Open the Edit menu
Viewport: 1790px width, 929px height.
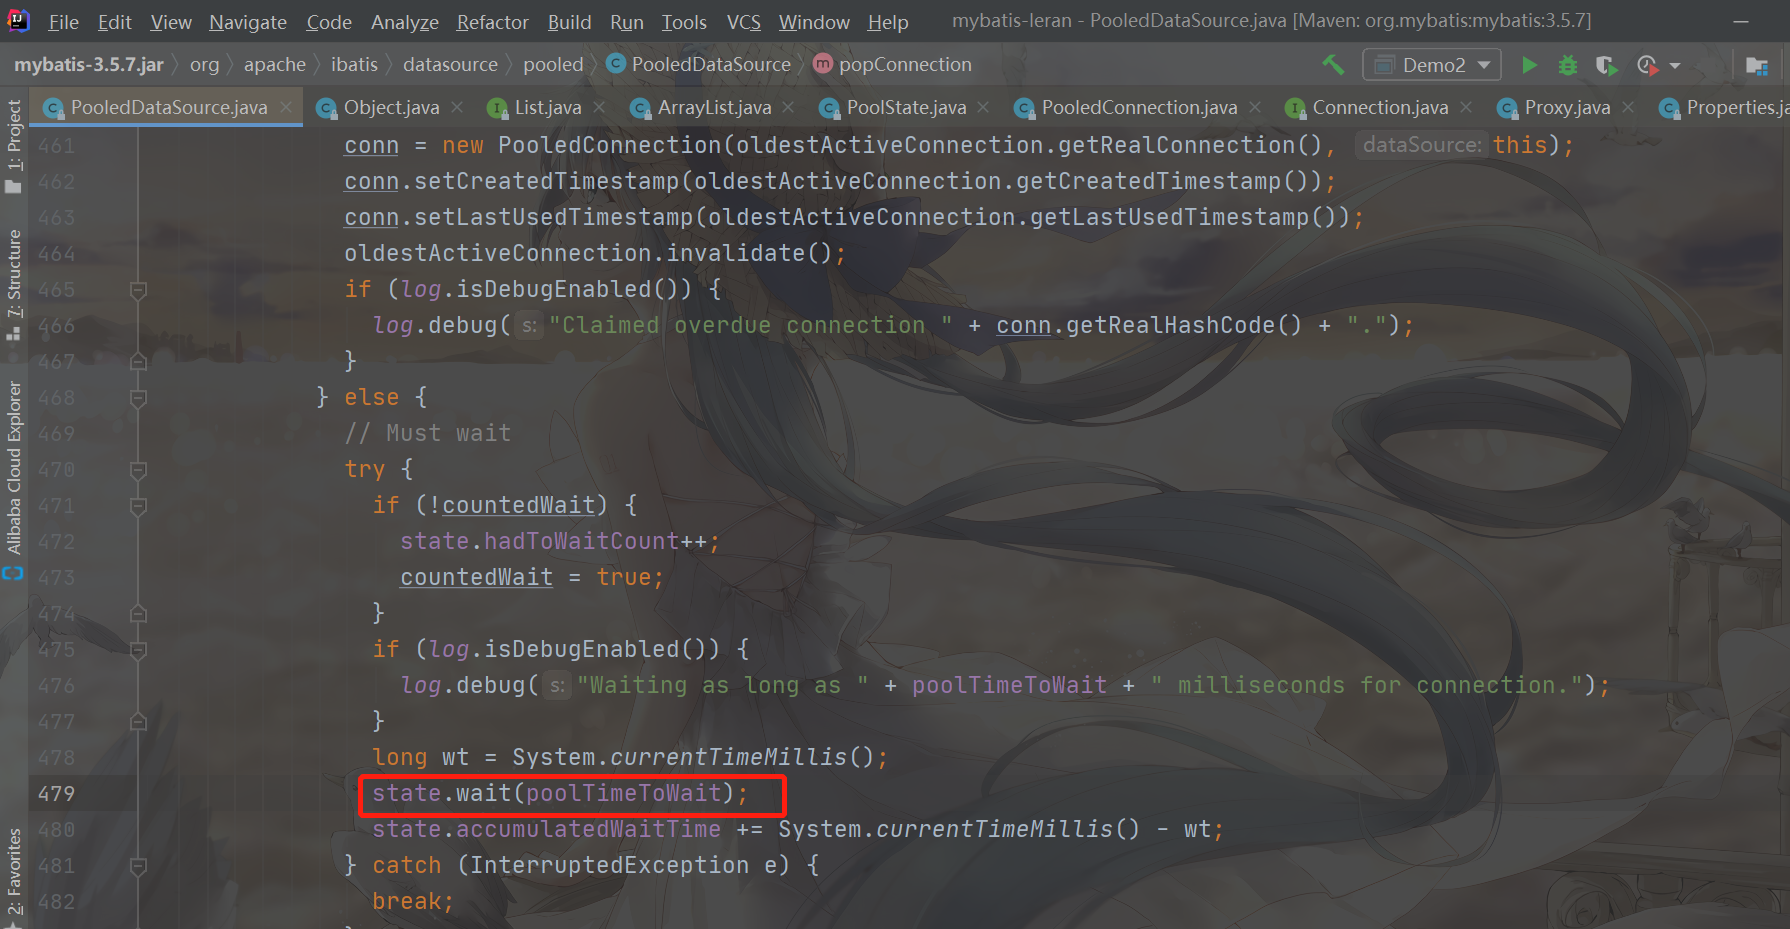pyautogui.click(x=114, y=22)
